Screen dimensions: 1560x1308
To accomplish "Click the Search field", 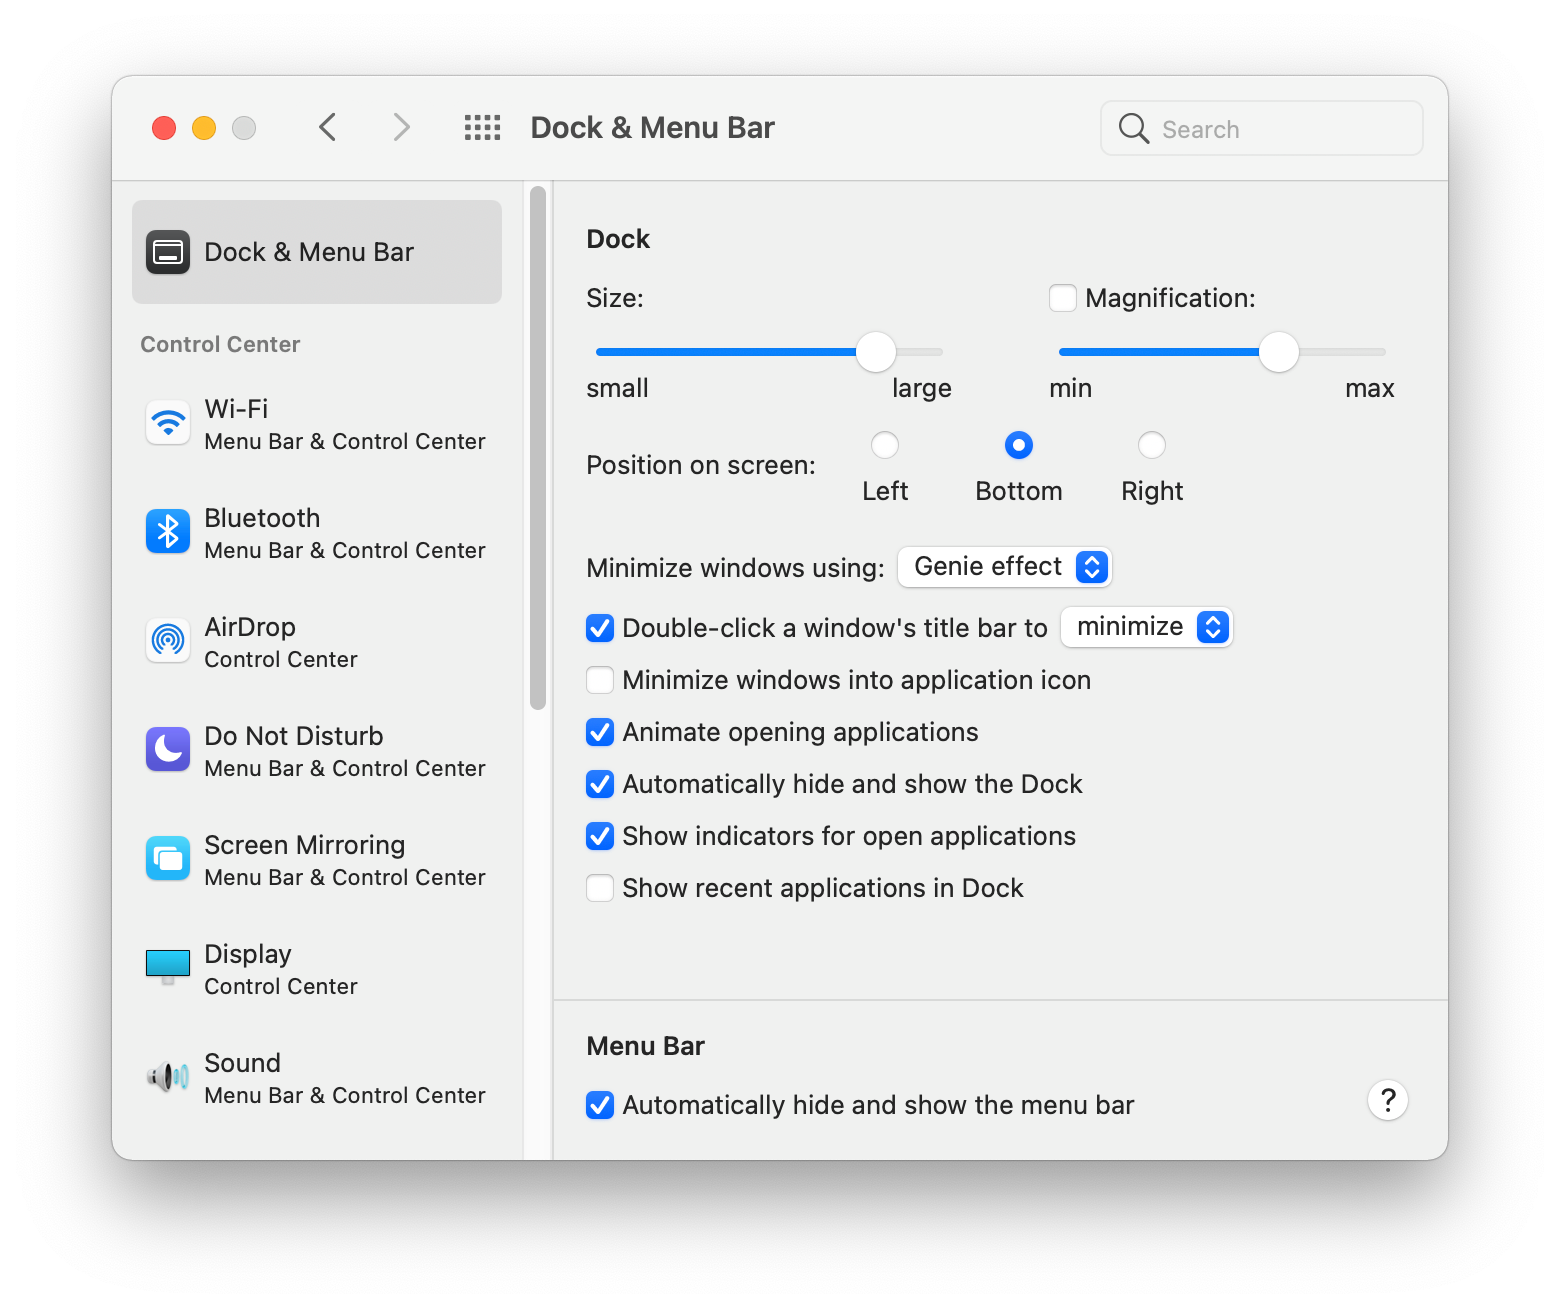I will [1262, 128].
